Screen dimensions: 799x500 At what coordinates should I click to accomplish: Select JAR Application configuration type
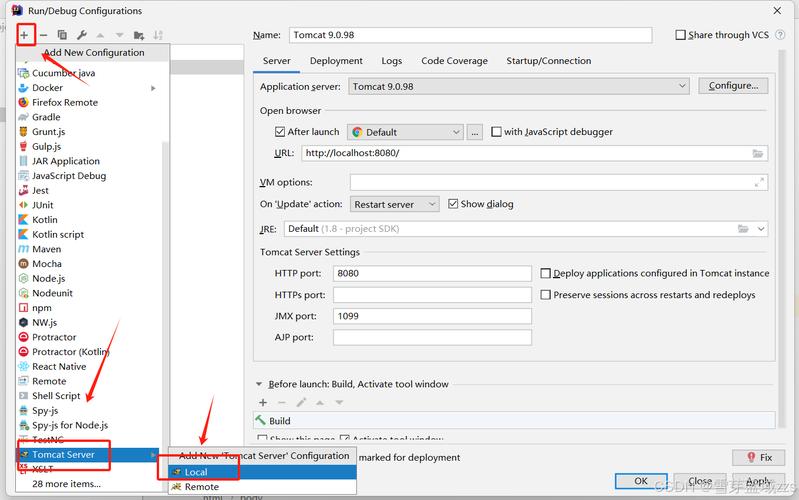66,161
